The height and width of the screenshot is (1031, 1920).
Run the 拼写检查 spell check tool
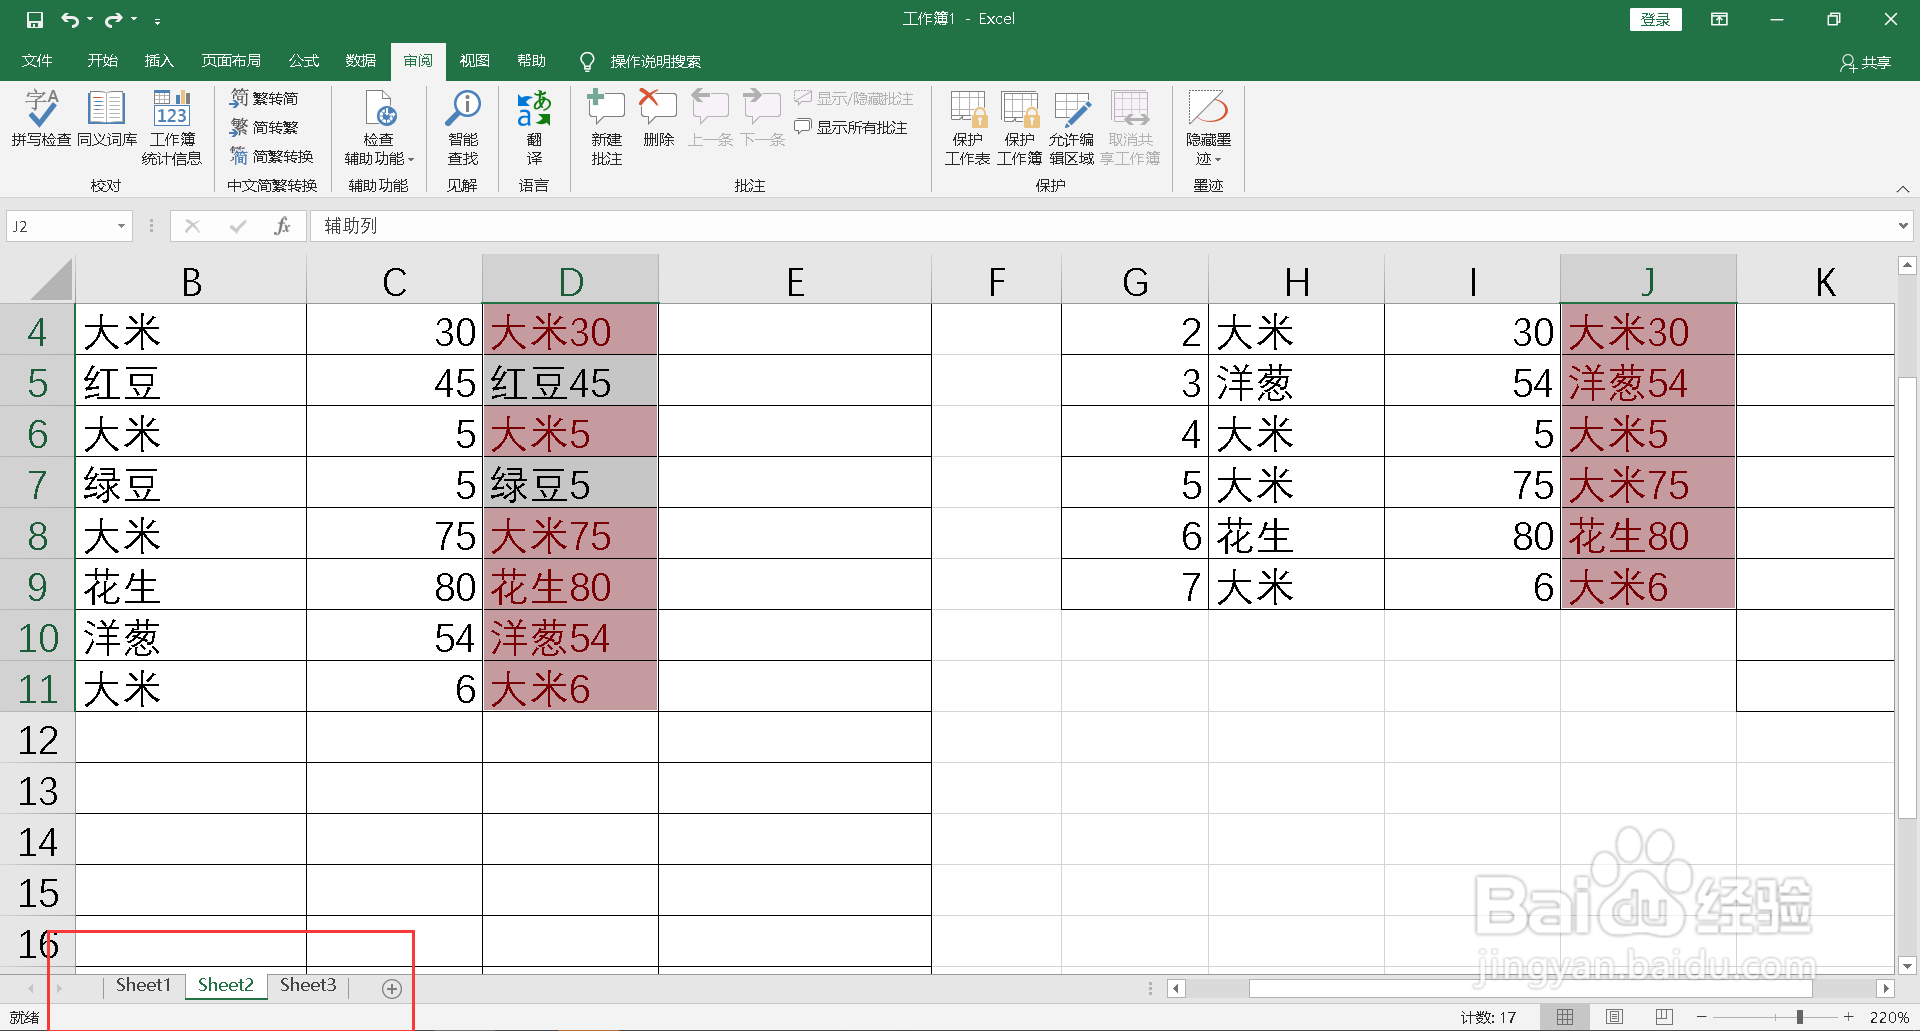pos(38,125)
